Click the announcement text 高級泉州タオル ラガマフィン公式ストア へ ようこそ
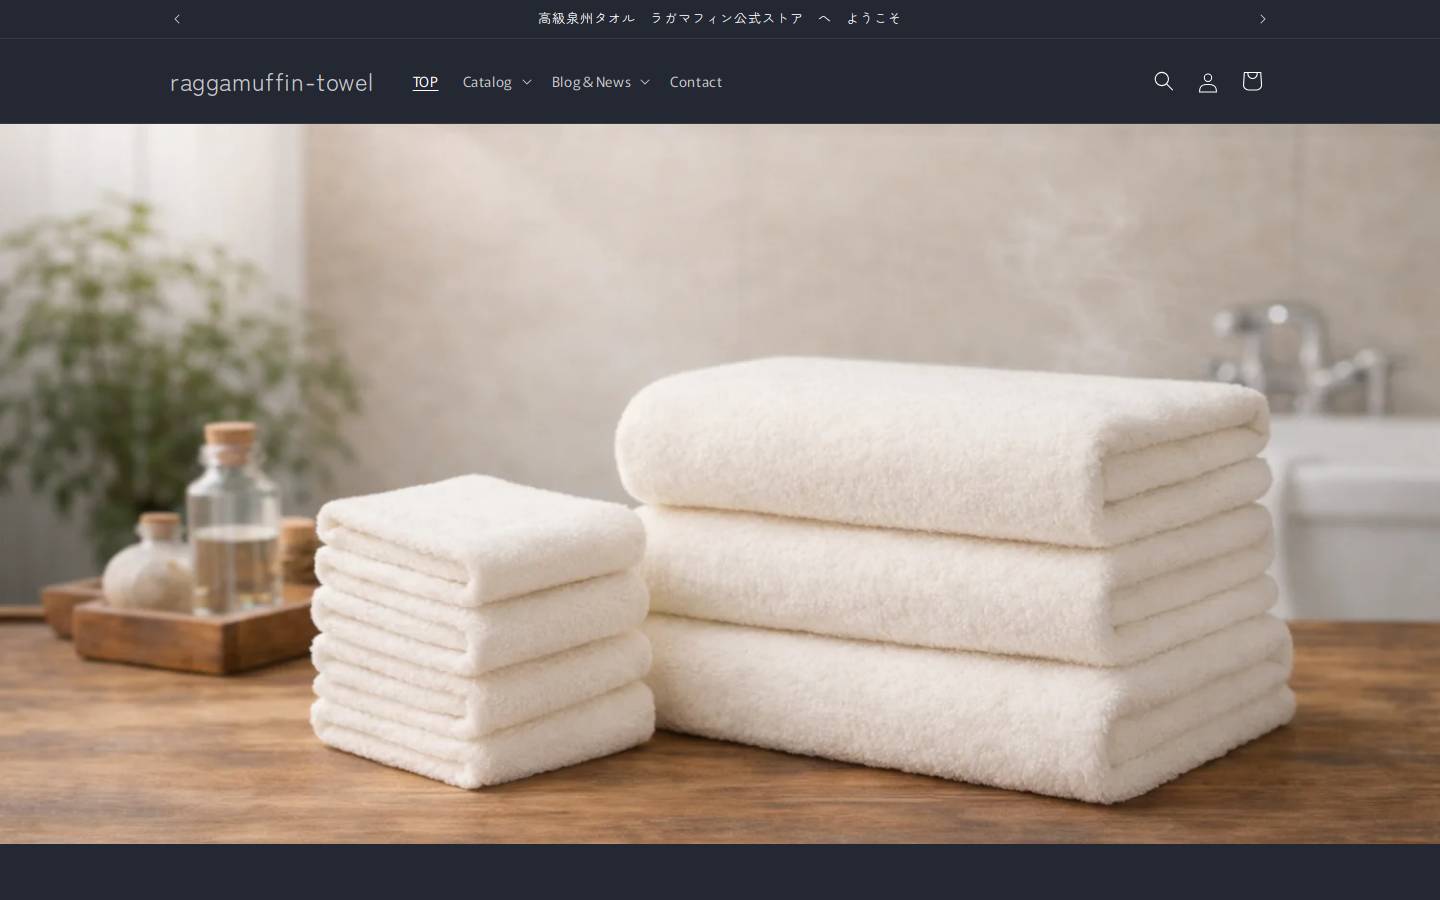Image resolution: width=1440 pixels, height=900 pixels. pos(720,19)
